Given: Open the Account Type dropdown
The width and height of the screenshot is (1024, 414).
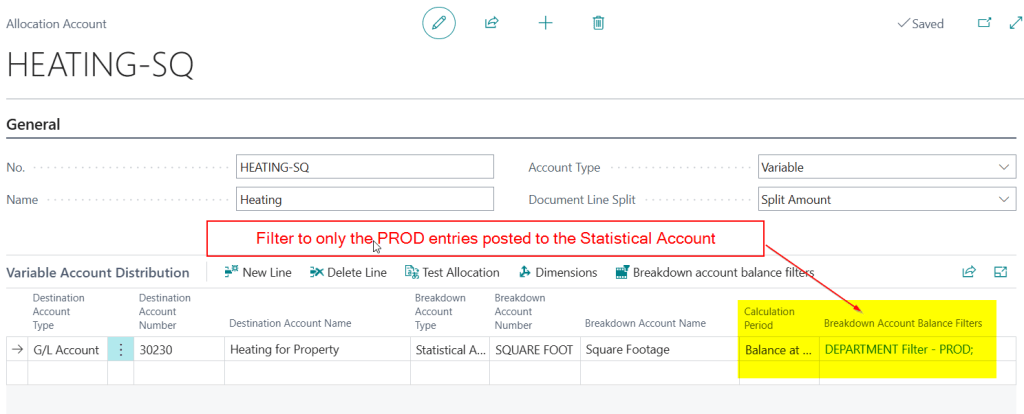Looking at the screenshot, I should [x=886, y=167].
